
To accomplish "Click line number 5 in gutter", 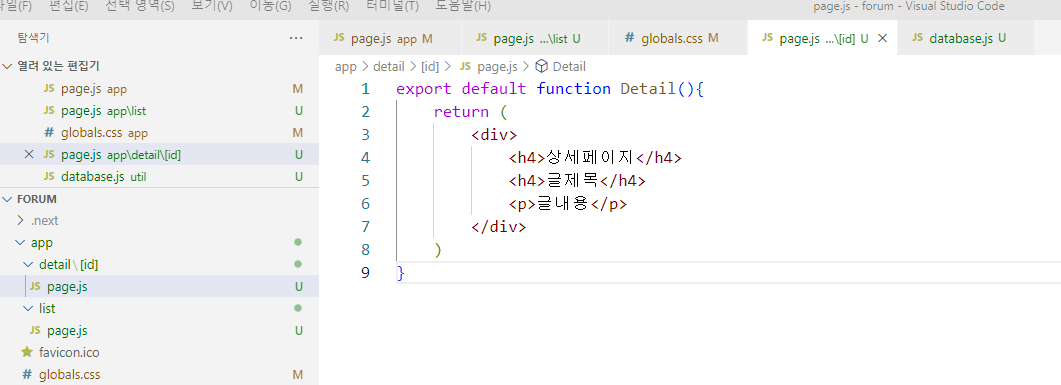I will tap(365, 181).
